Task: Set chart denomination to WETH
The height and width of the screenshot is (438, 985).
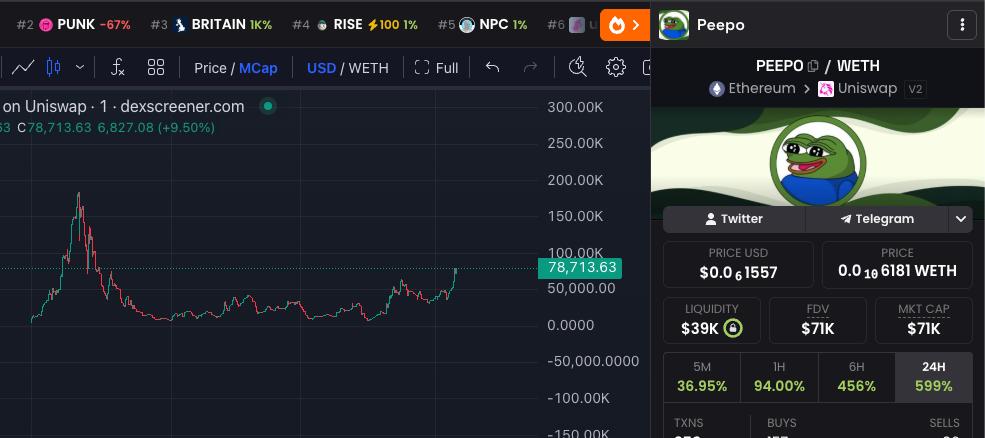Action: tap(369, 68)
